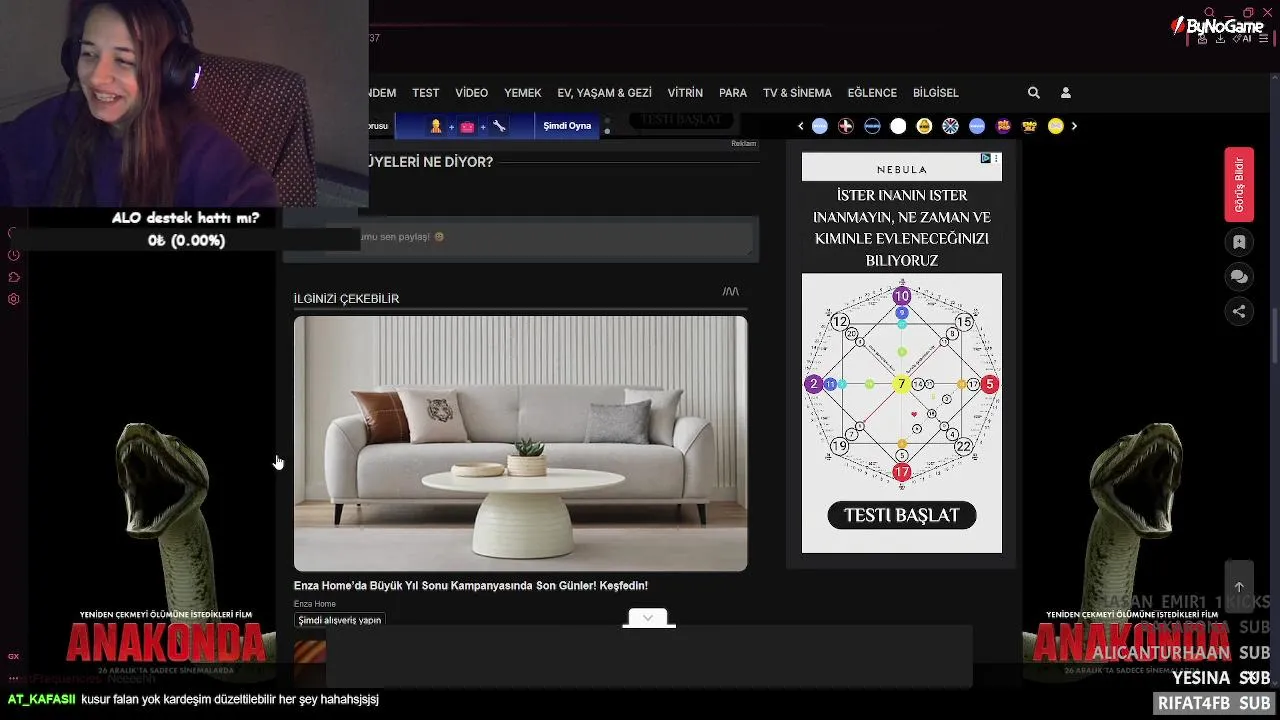The image size is (1280, 720).
Task: Click the GX icon at the sidebar bottom
Action: 14,656
